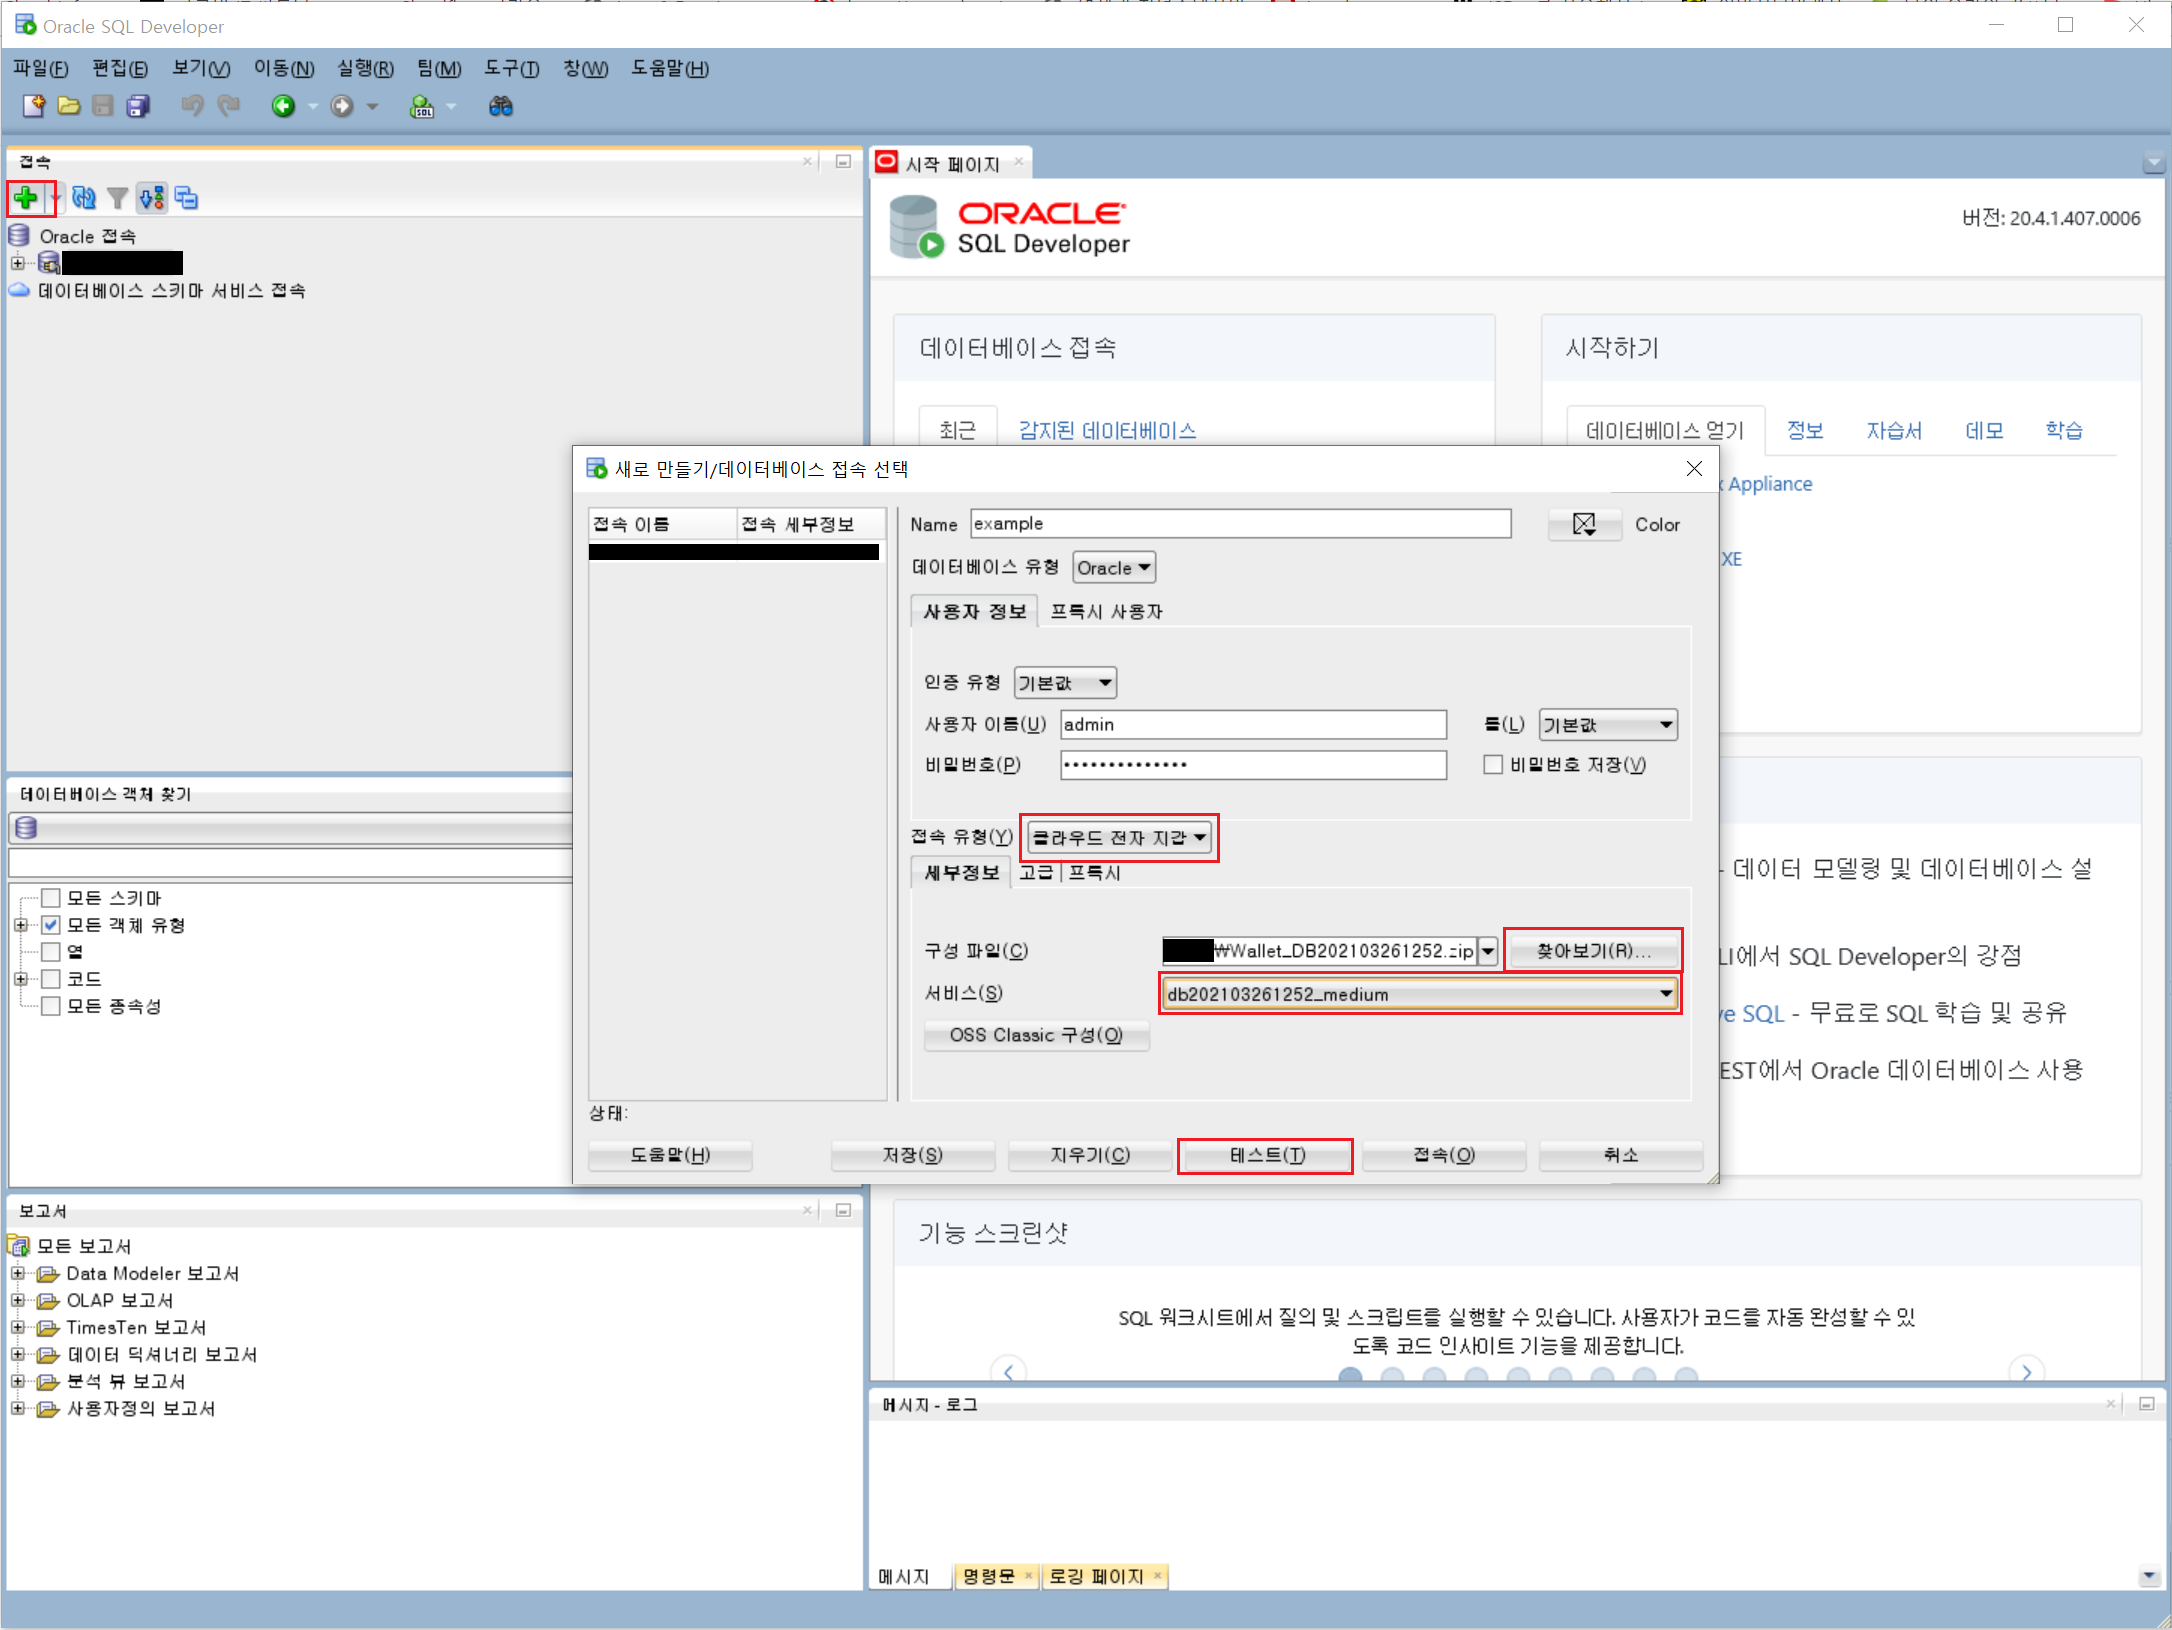Click the green plus new connection icon
Screen dimensions: 2172x1630
click(x=26, y=198)
